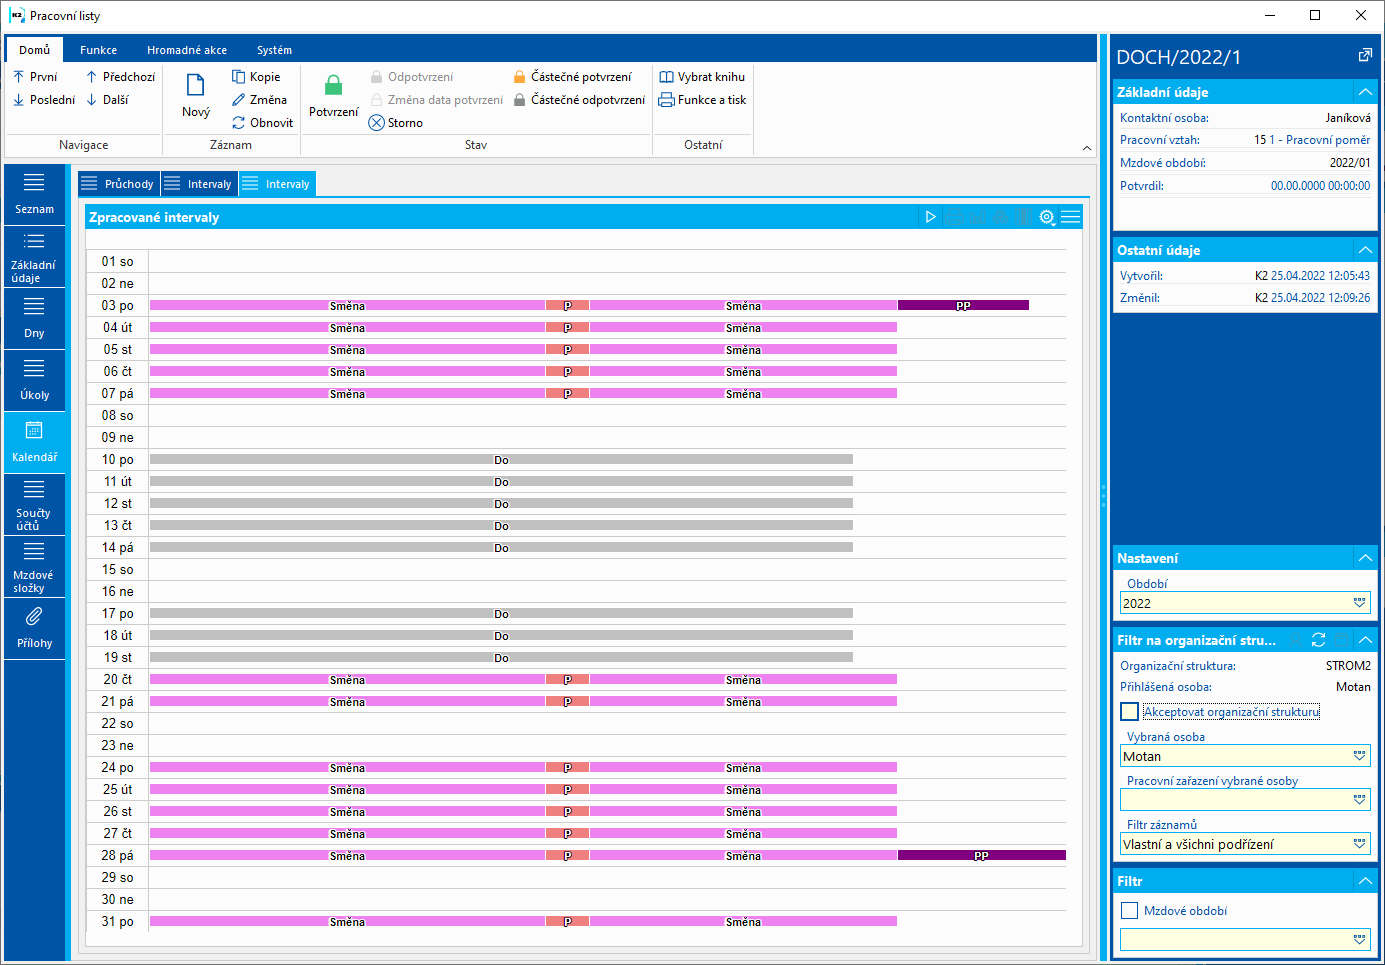Toggle Akceptovat organizační strukturu checkbox
1385x965 pixels.
click(x=1130, y=712)
